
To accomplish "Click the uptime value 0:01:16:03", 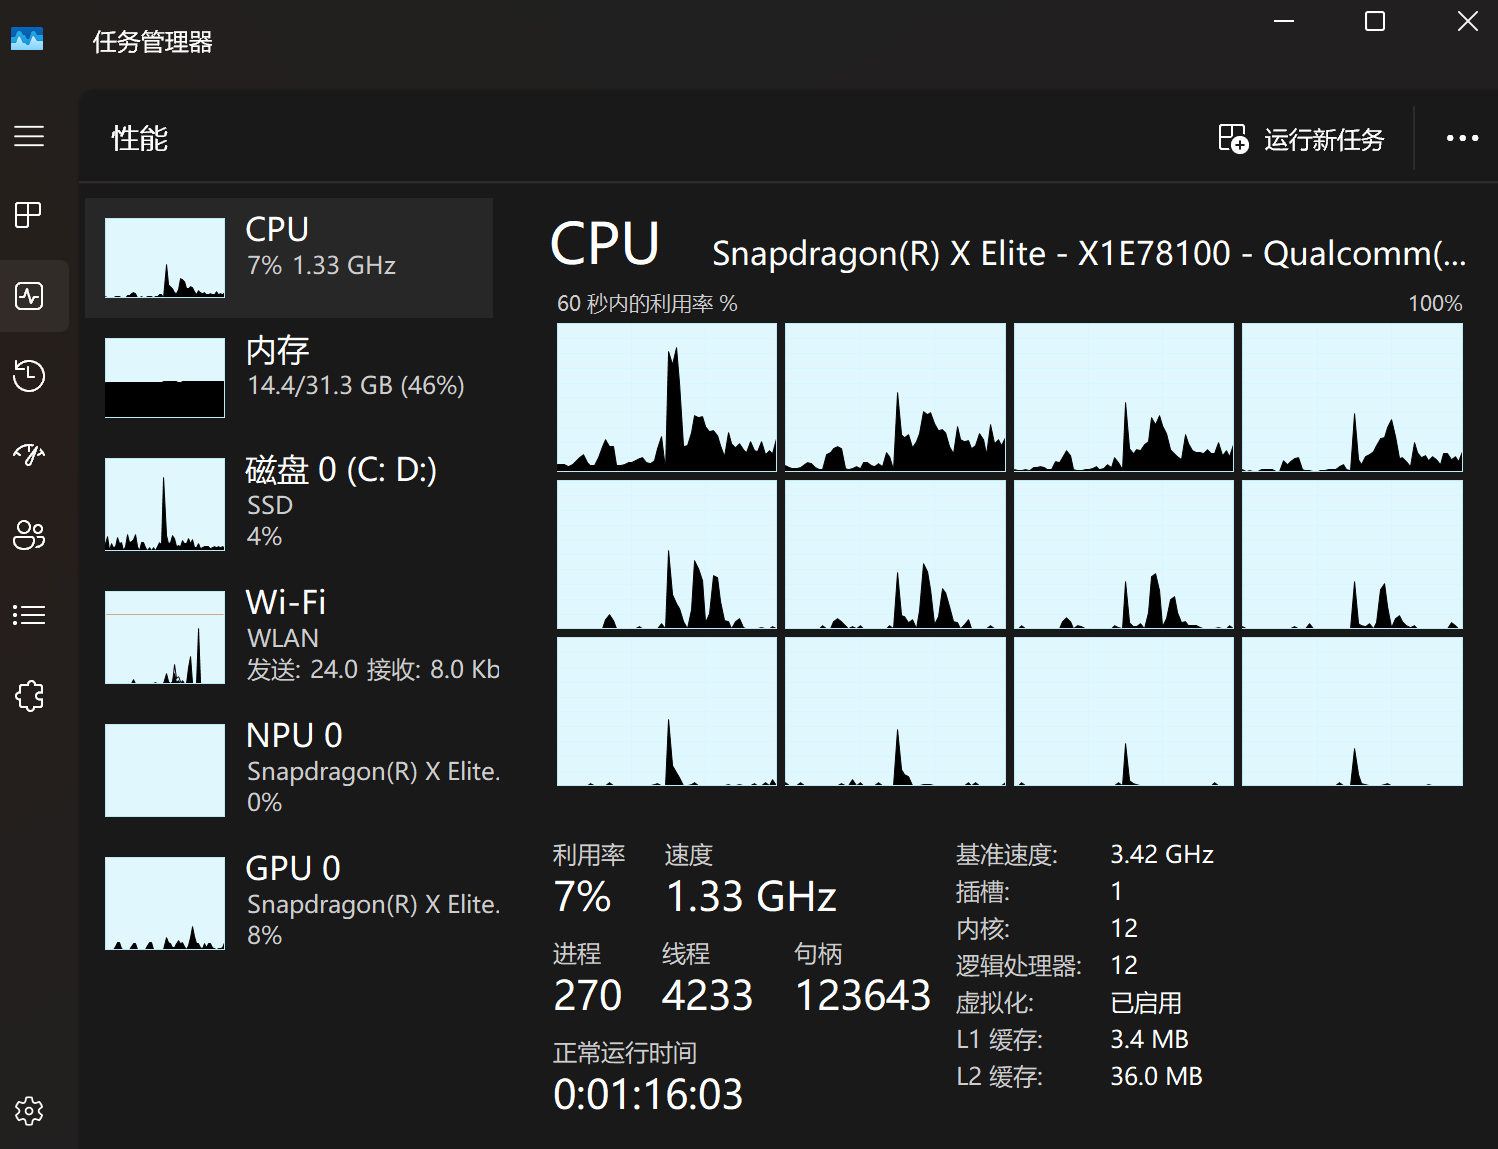I will pyautogui.click(x=648, y=1094).
